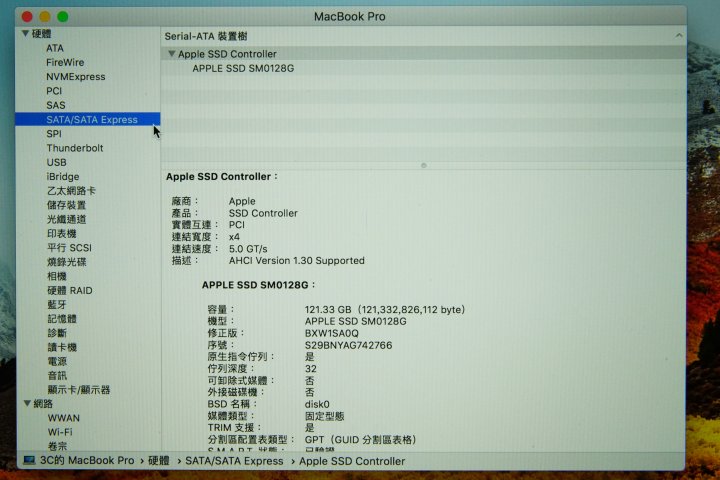
Task: Click 硬體 breadcrumb in path bar
Action: tap(158, 461)
